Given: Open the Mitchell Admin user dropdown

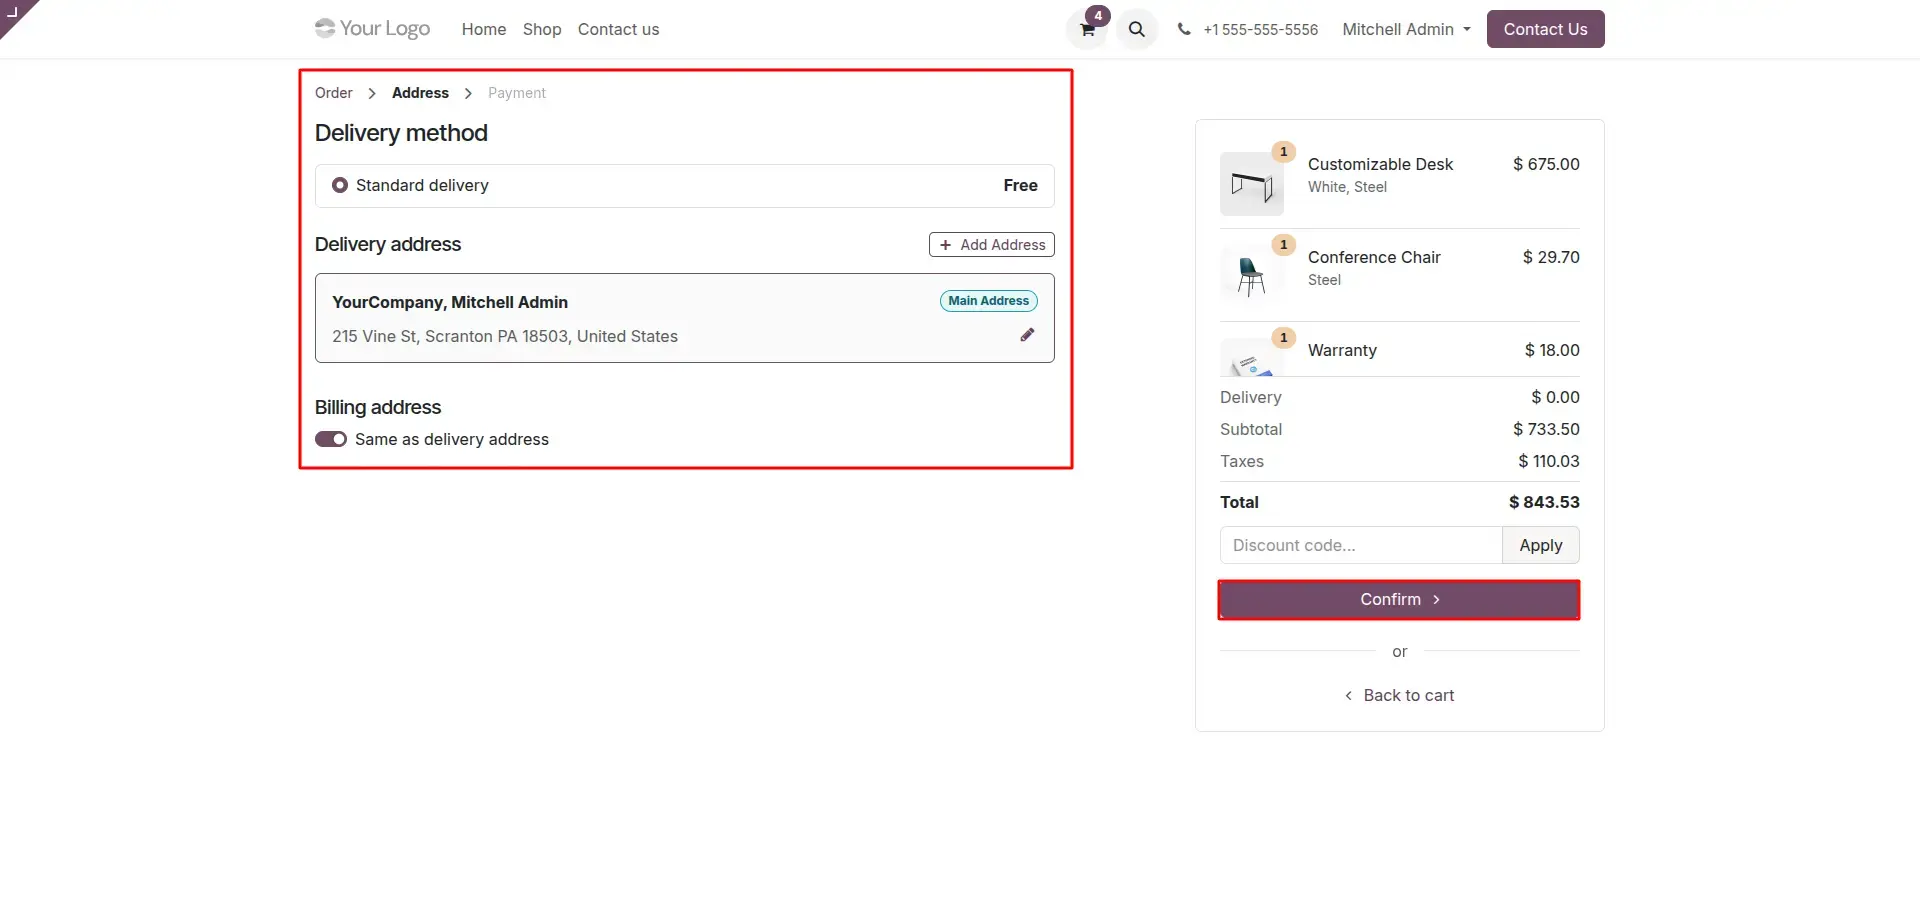Looking at the screenshot, I should 1406,29.
